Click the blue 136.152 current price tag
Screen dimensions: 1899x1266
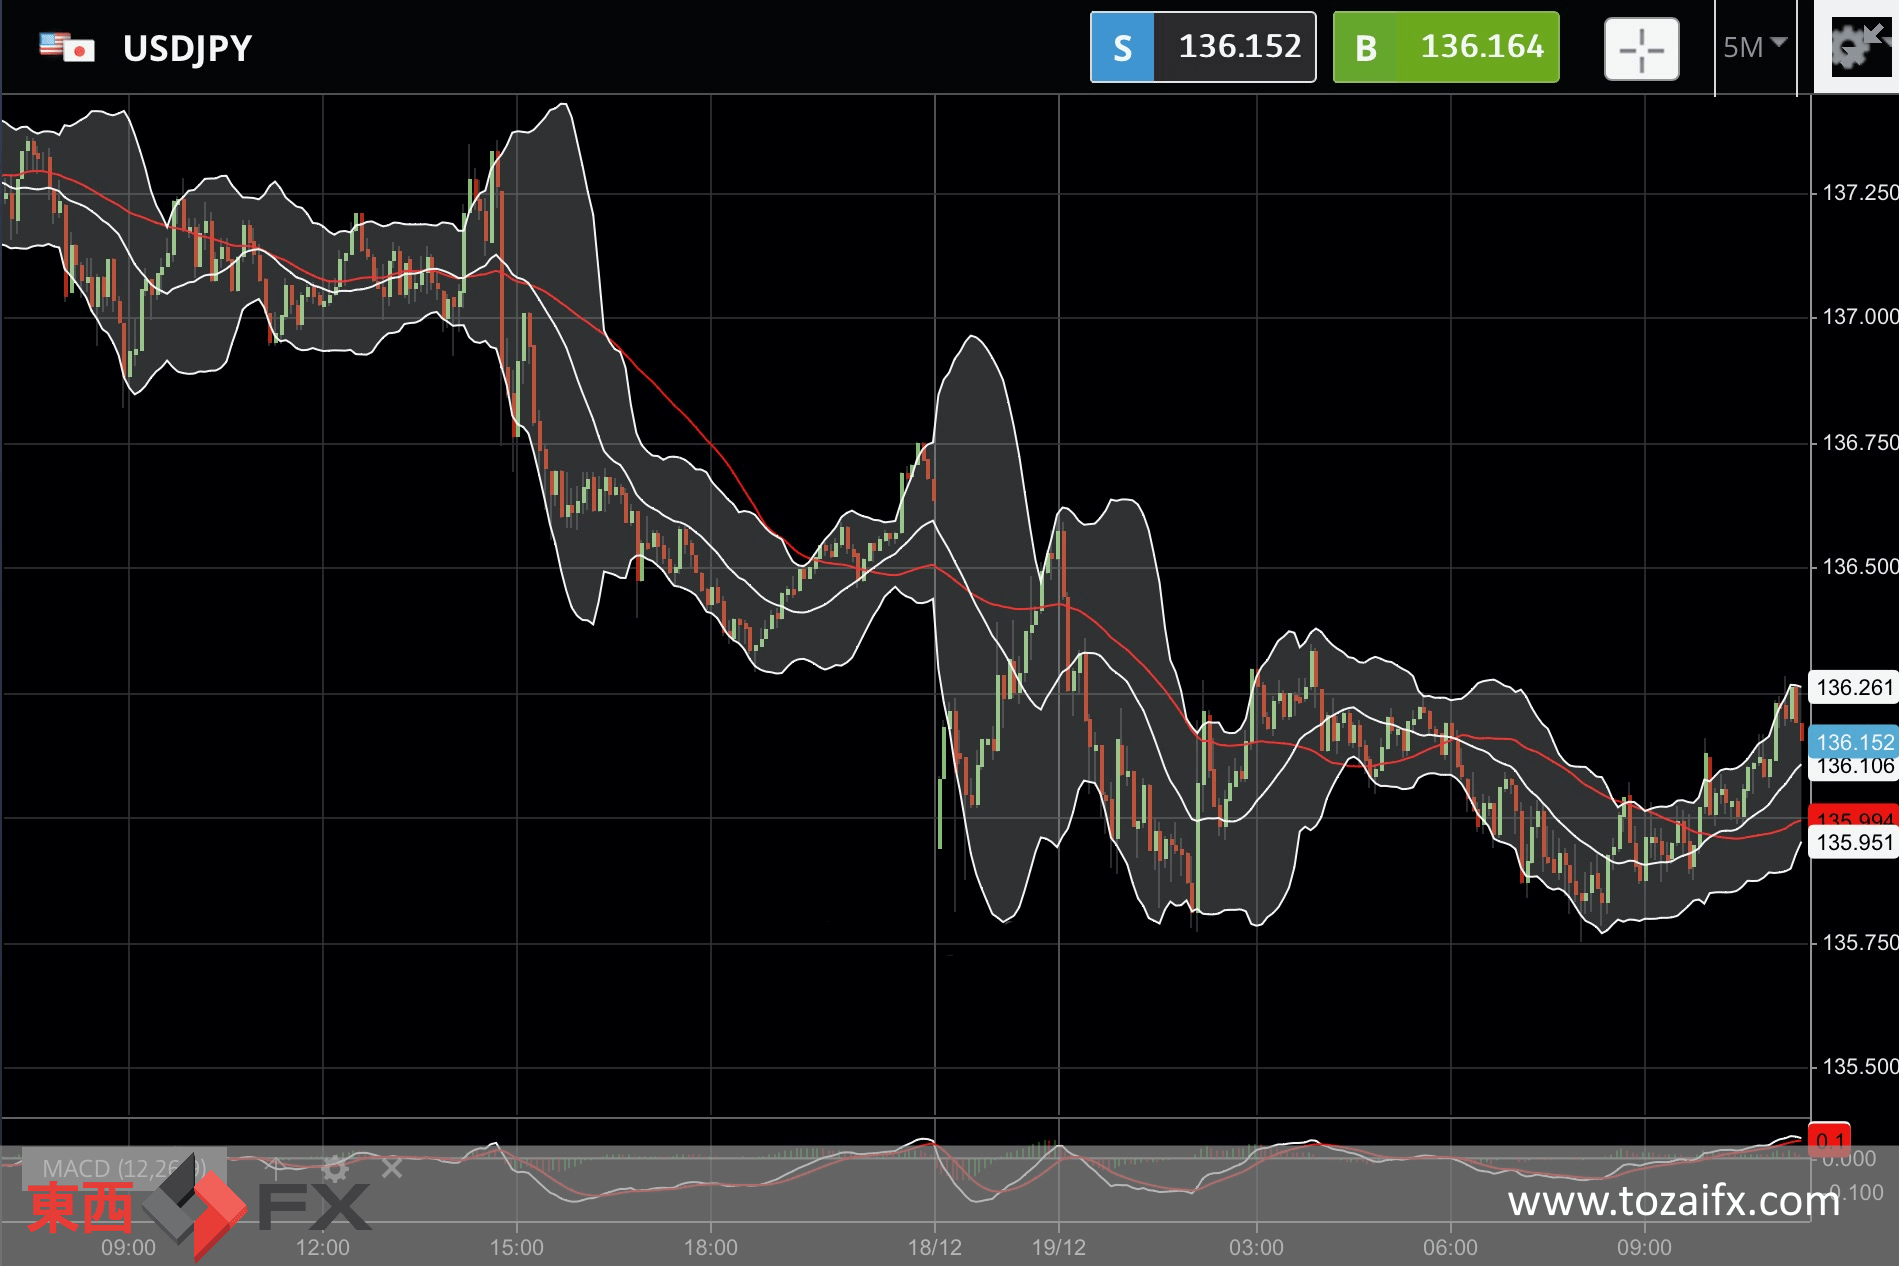1854,741
